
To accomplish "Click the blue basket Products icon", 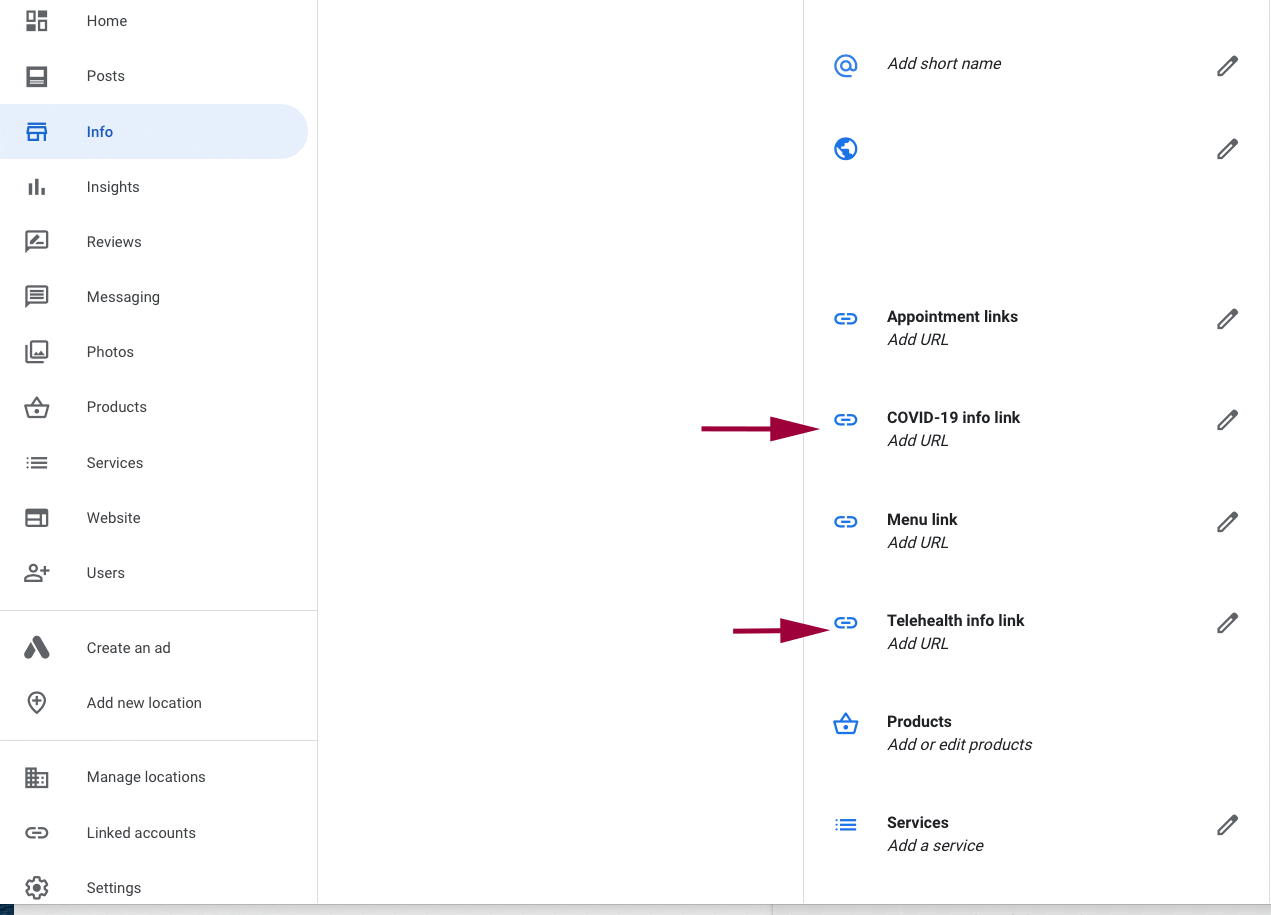I will (x=846, y=724).
